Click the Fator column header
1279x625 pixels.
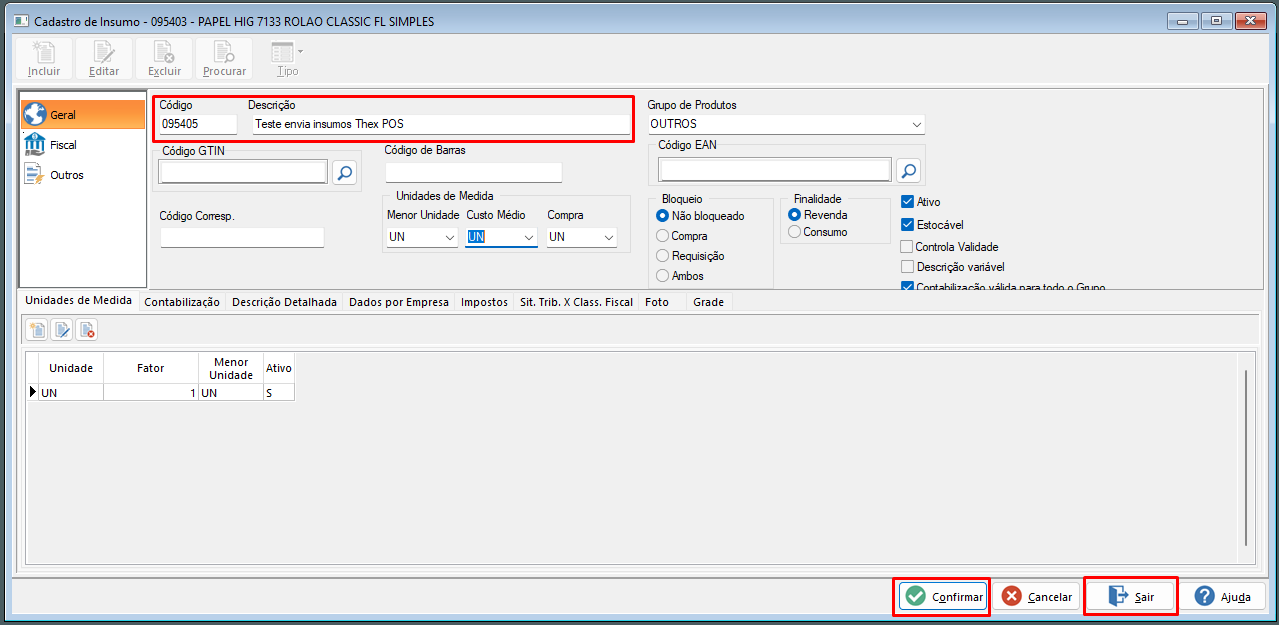[151, 368]
